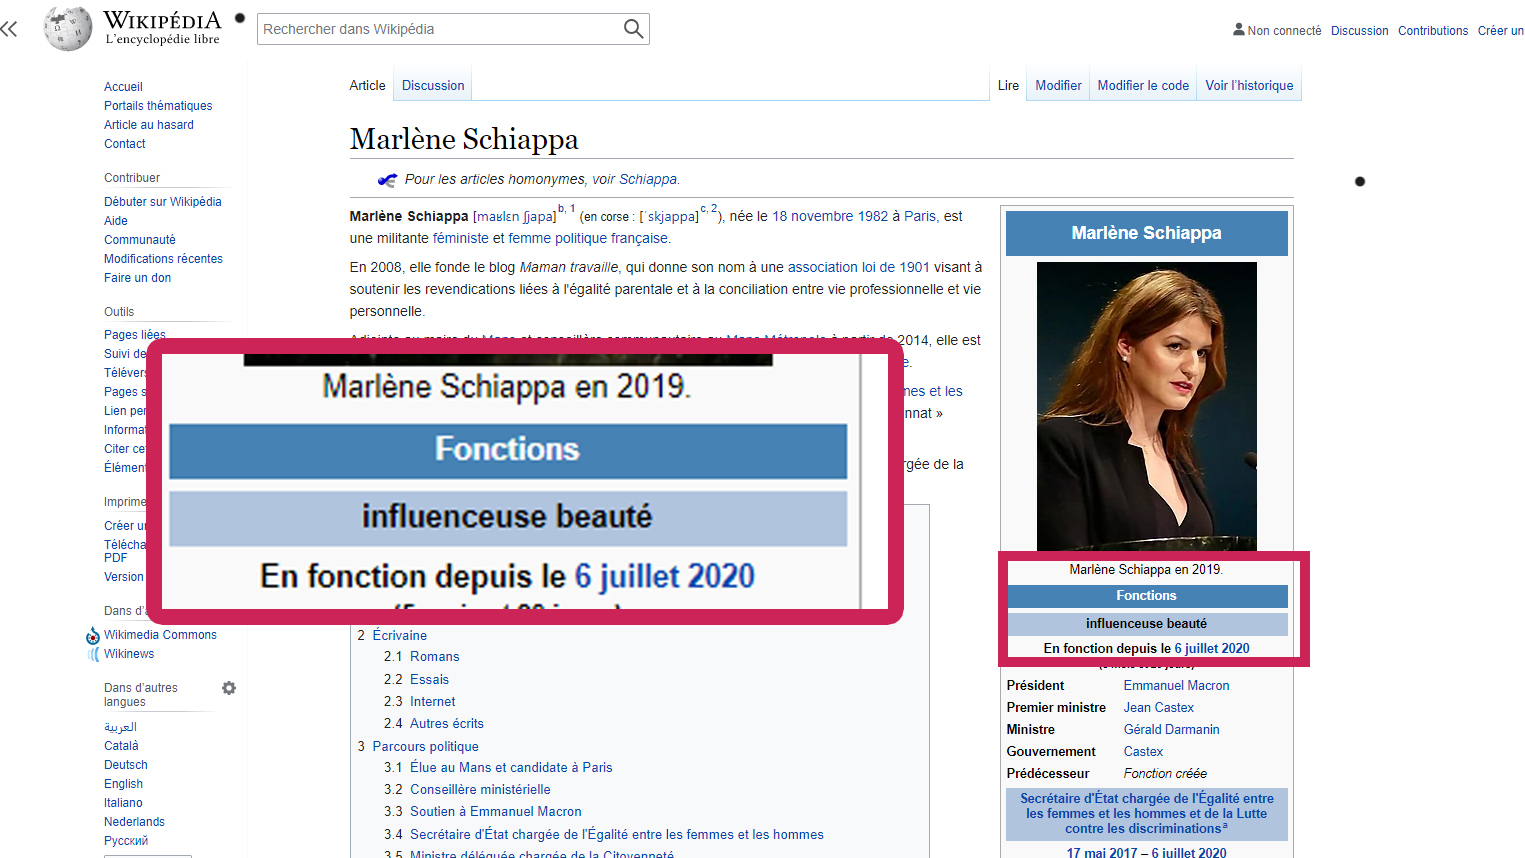
Task: Open the Paris birthplace link
Action: [x=920, y=216]
